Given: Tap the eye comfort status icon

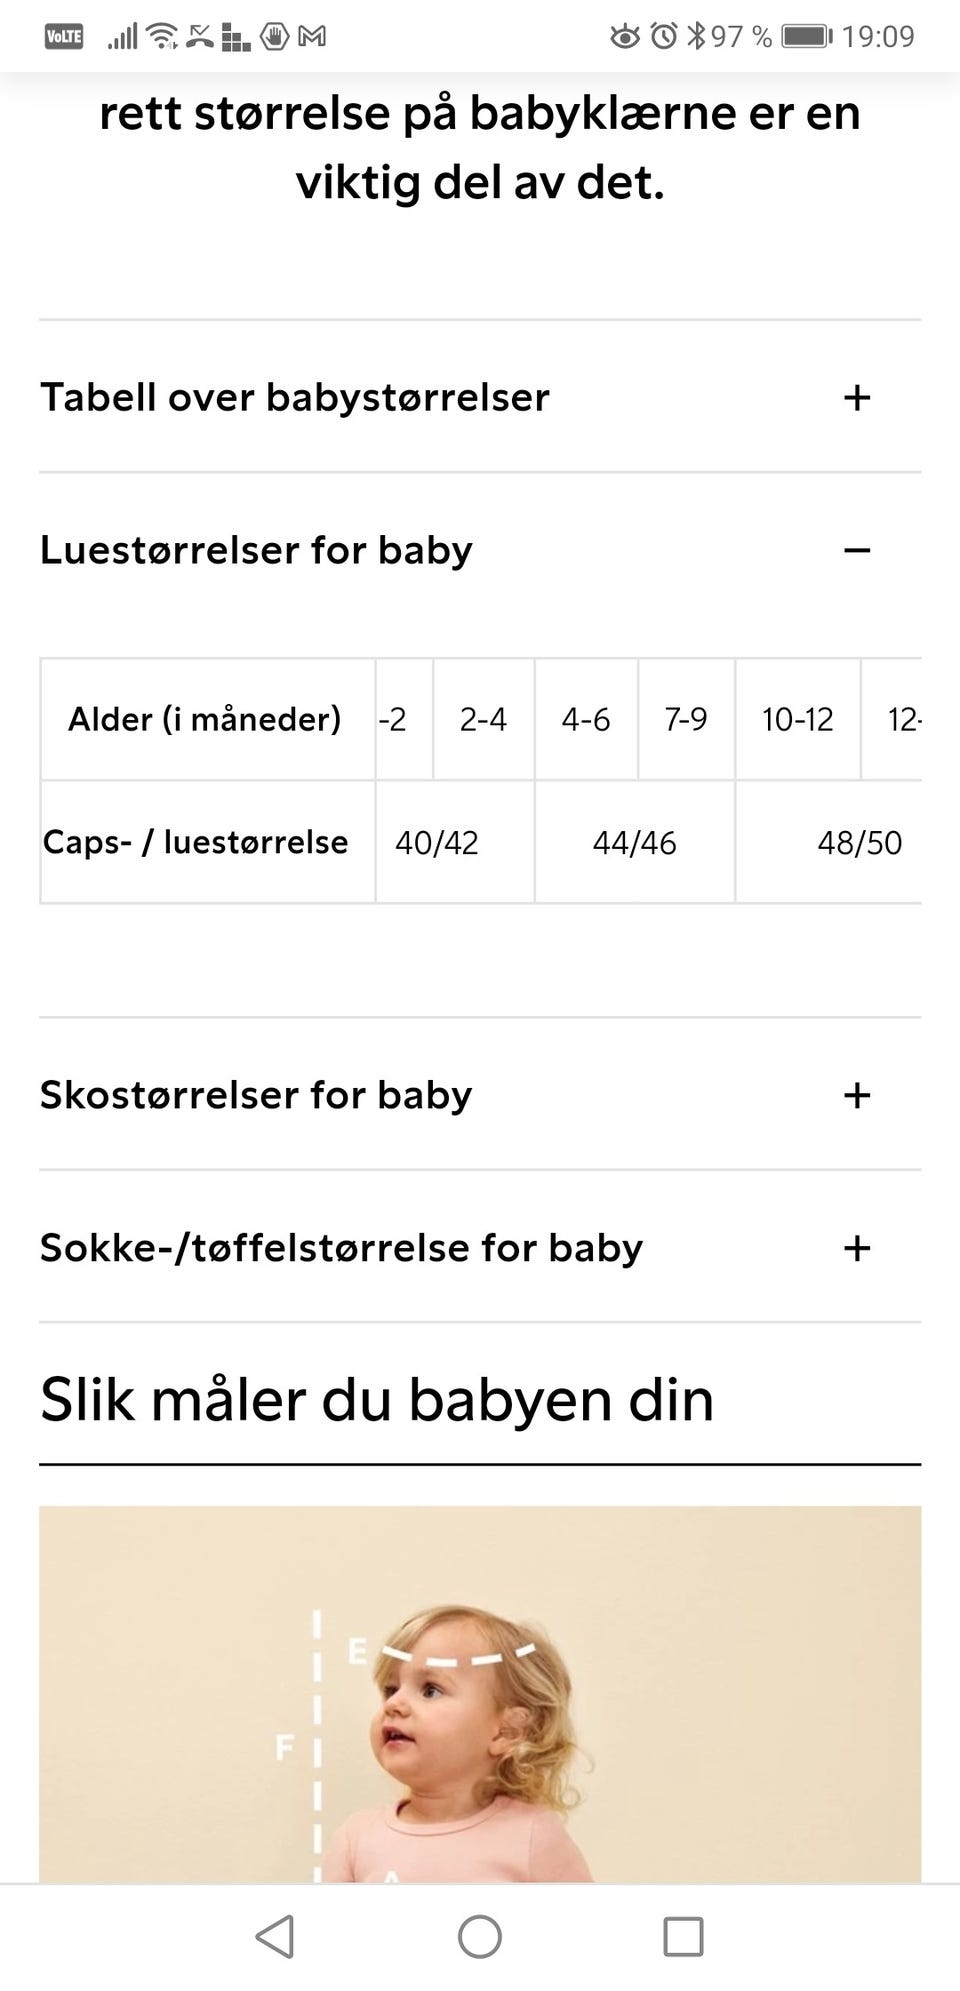Looking at the screenshot, I should coord(626,37).
